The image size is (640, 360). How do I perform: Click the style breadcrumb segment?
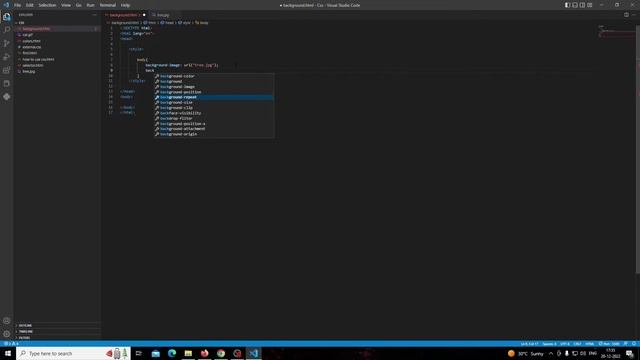pos(184,23)
